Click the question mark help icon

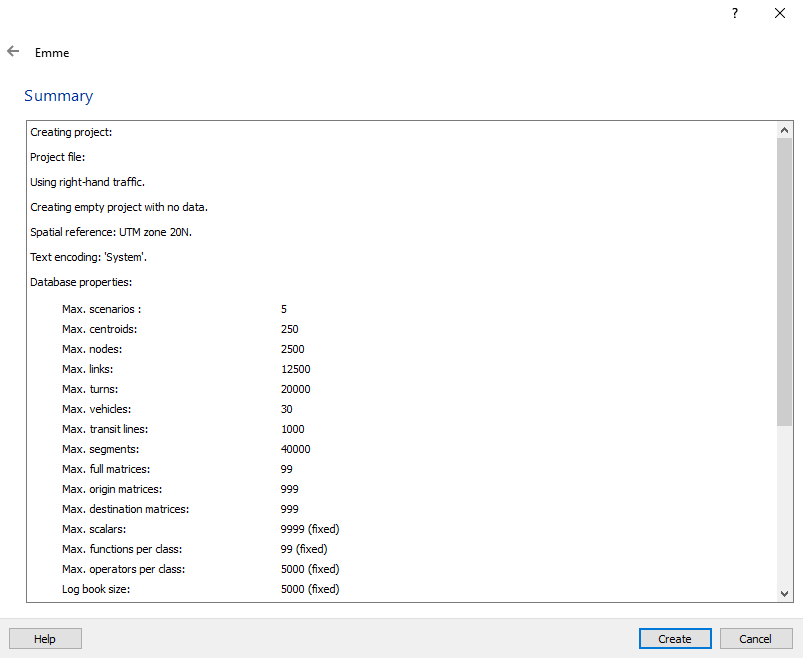(734, 14)
